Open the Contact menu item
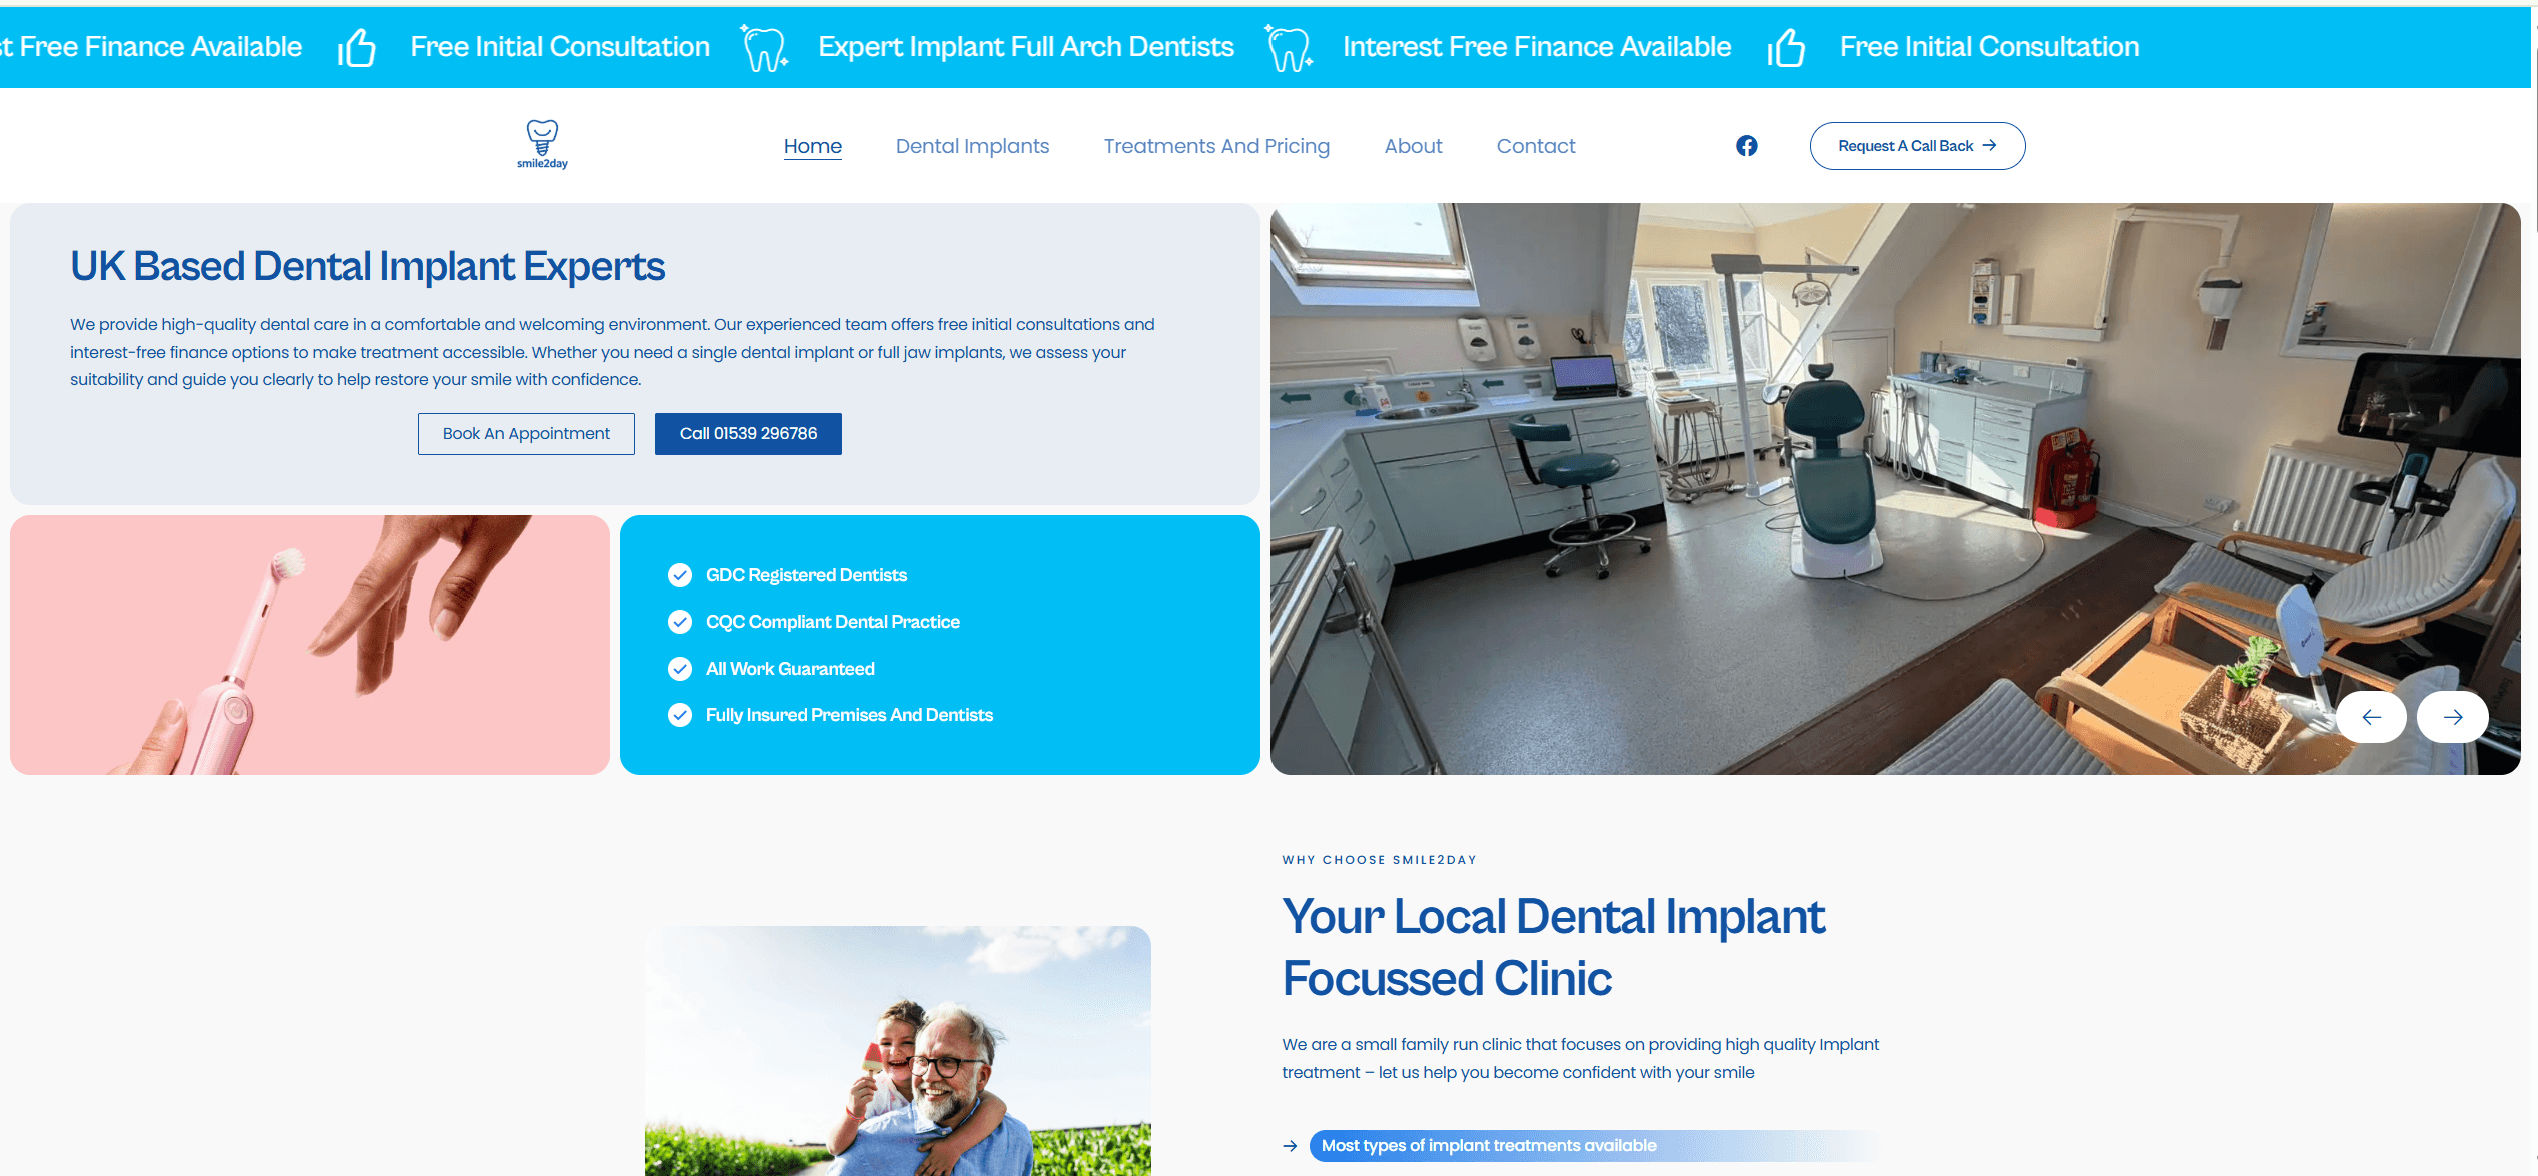The image size is (2538, 1176). (1536, 146)
